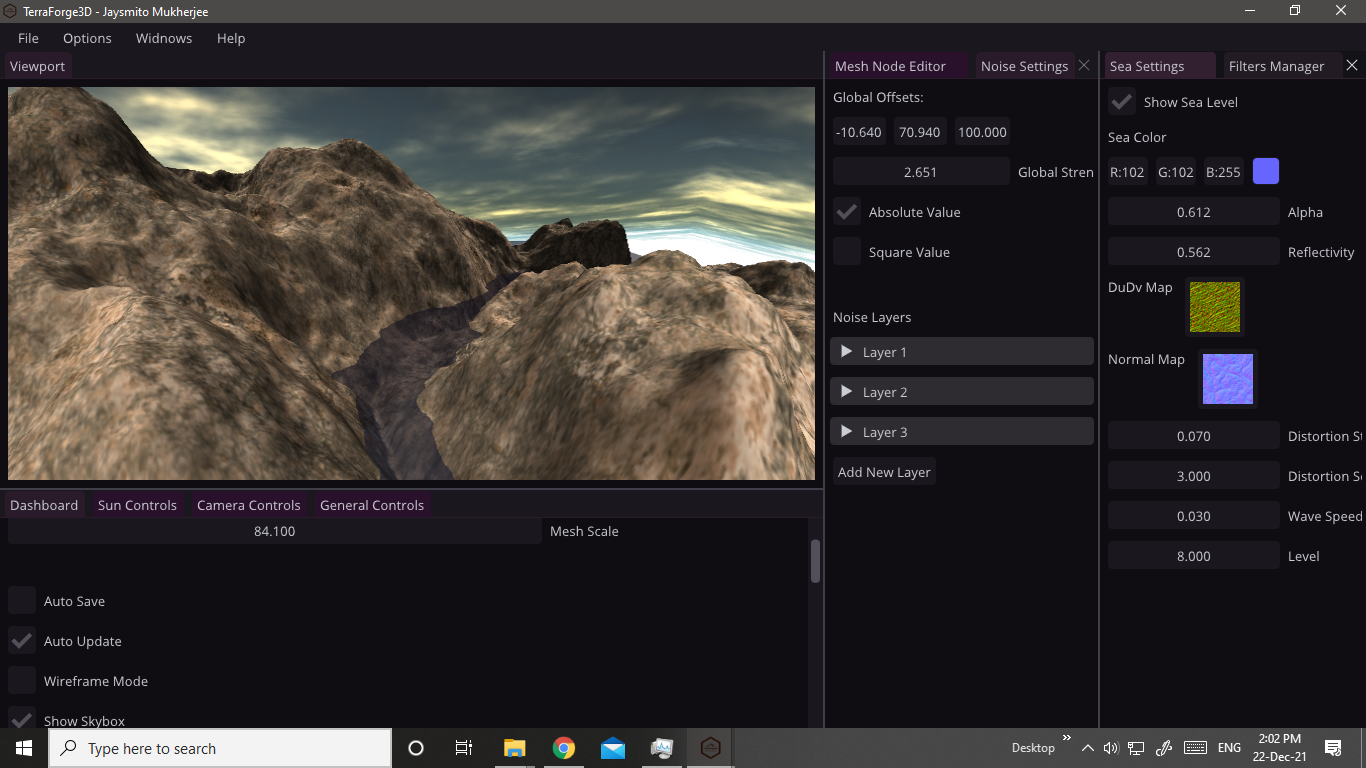Close the Noise Settings panel with X

(x=1084, y=65)
